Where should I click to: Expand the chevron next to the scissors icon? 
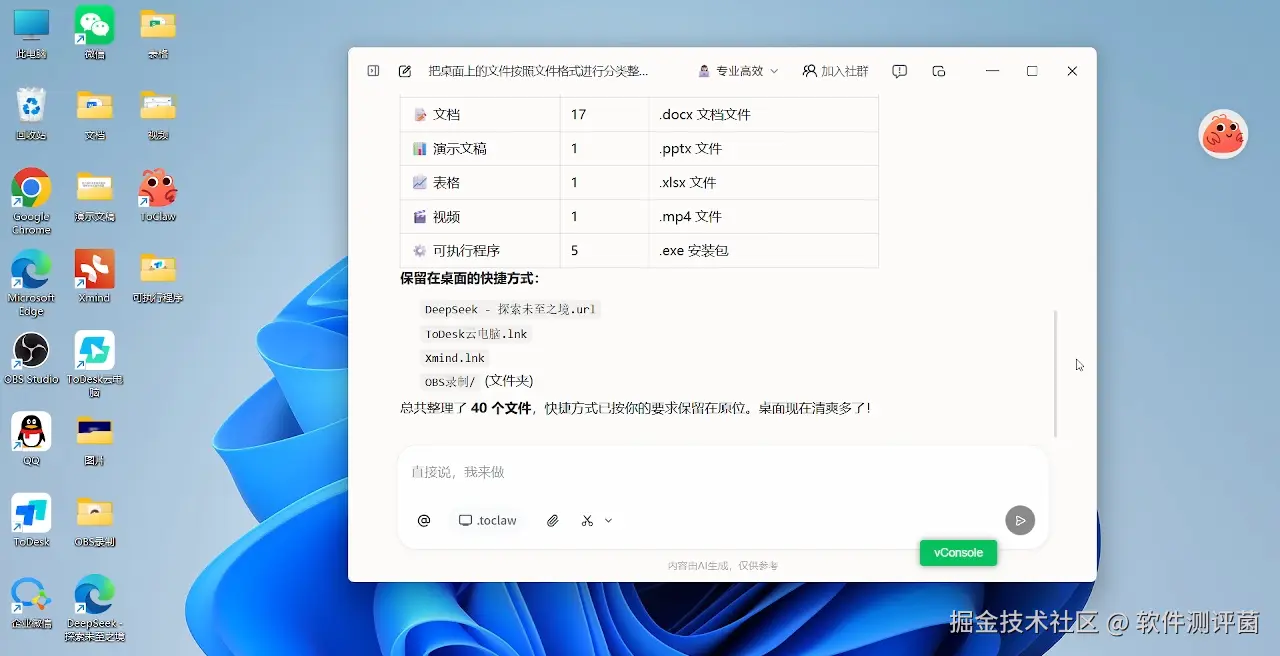coord(609,520)
